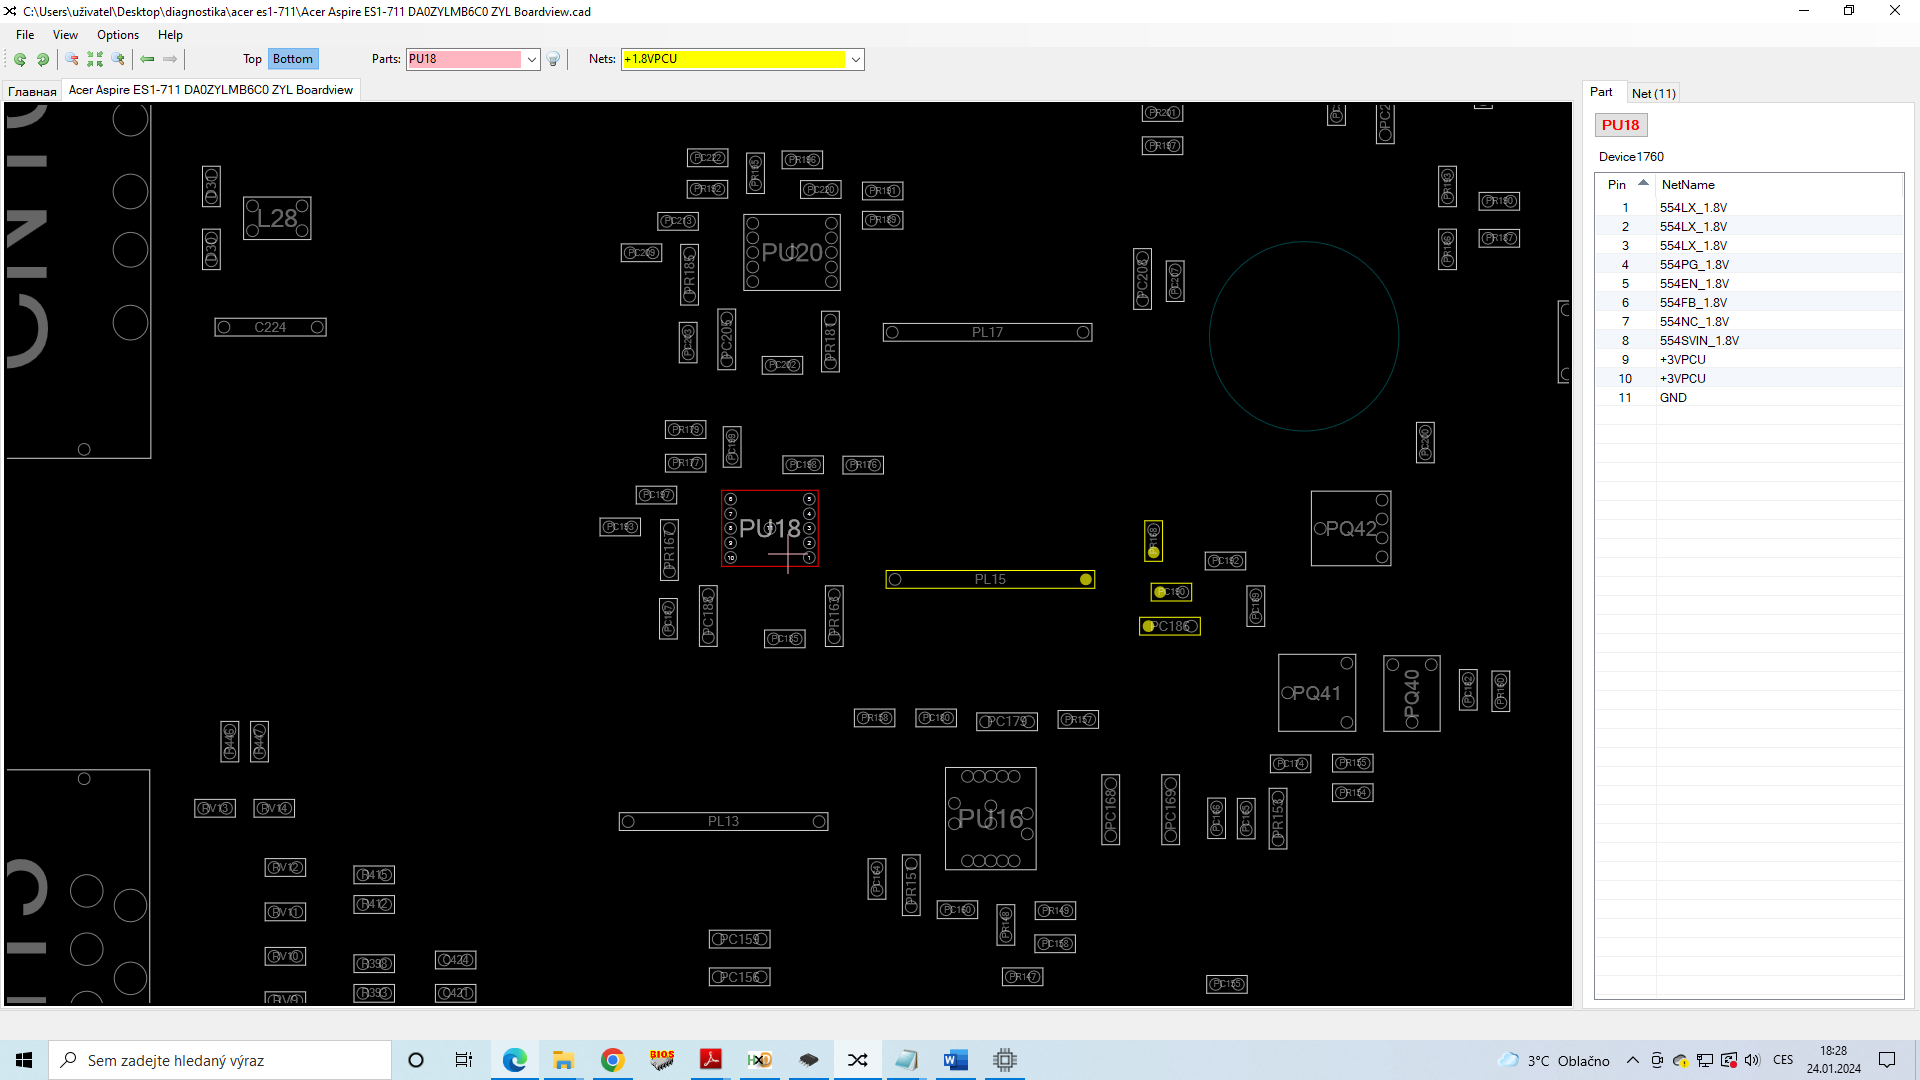Click the highlighted PC186 capacitor
Viewport: 1920px width, 1080px height.
tap(1170, 626)
